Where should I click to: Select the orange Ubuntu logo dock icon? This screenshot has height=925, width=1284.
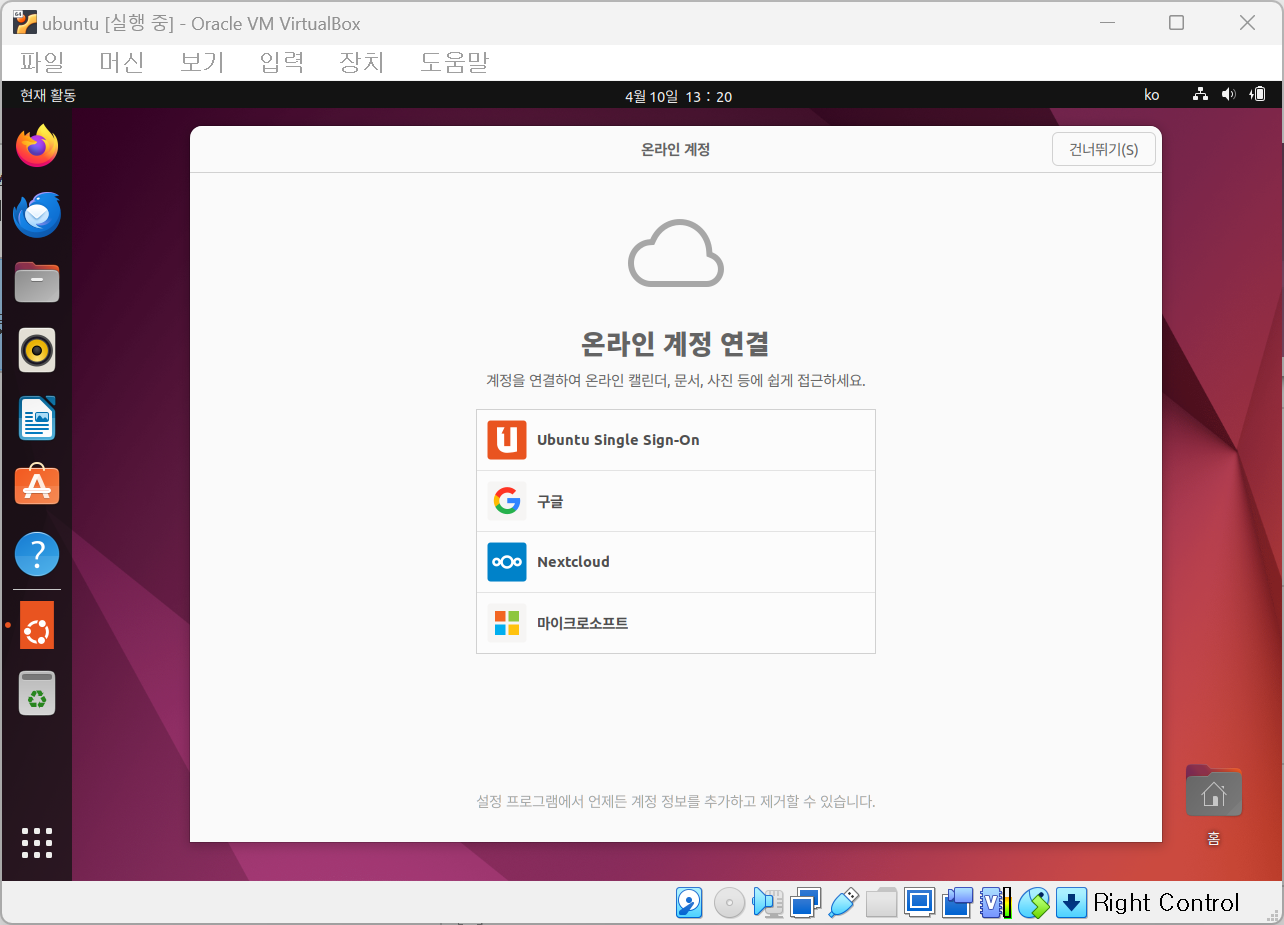click(x=37, y=625)
